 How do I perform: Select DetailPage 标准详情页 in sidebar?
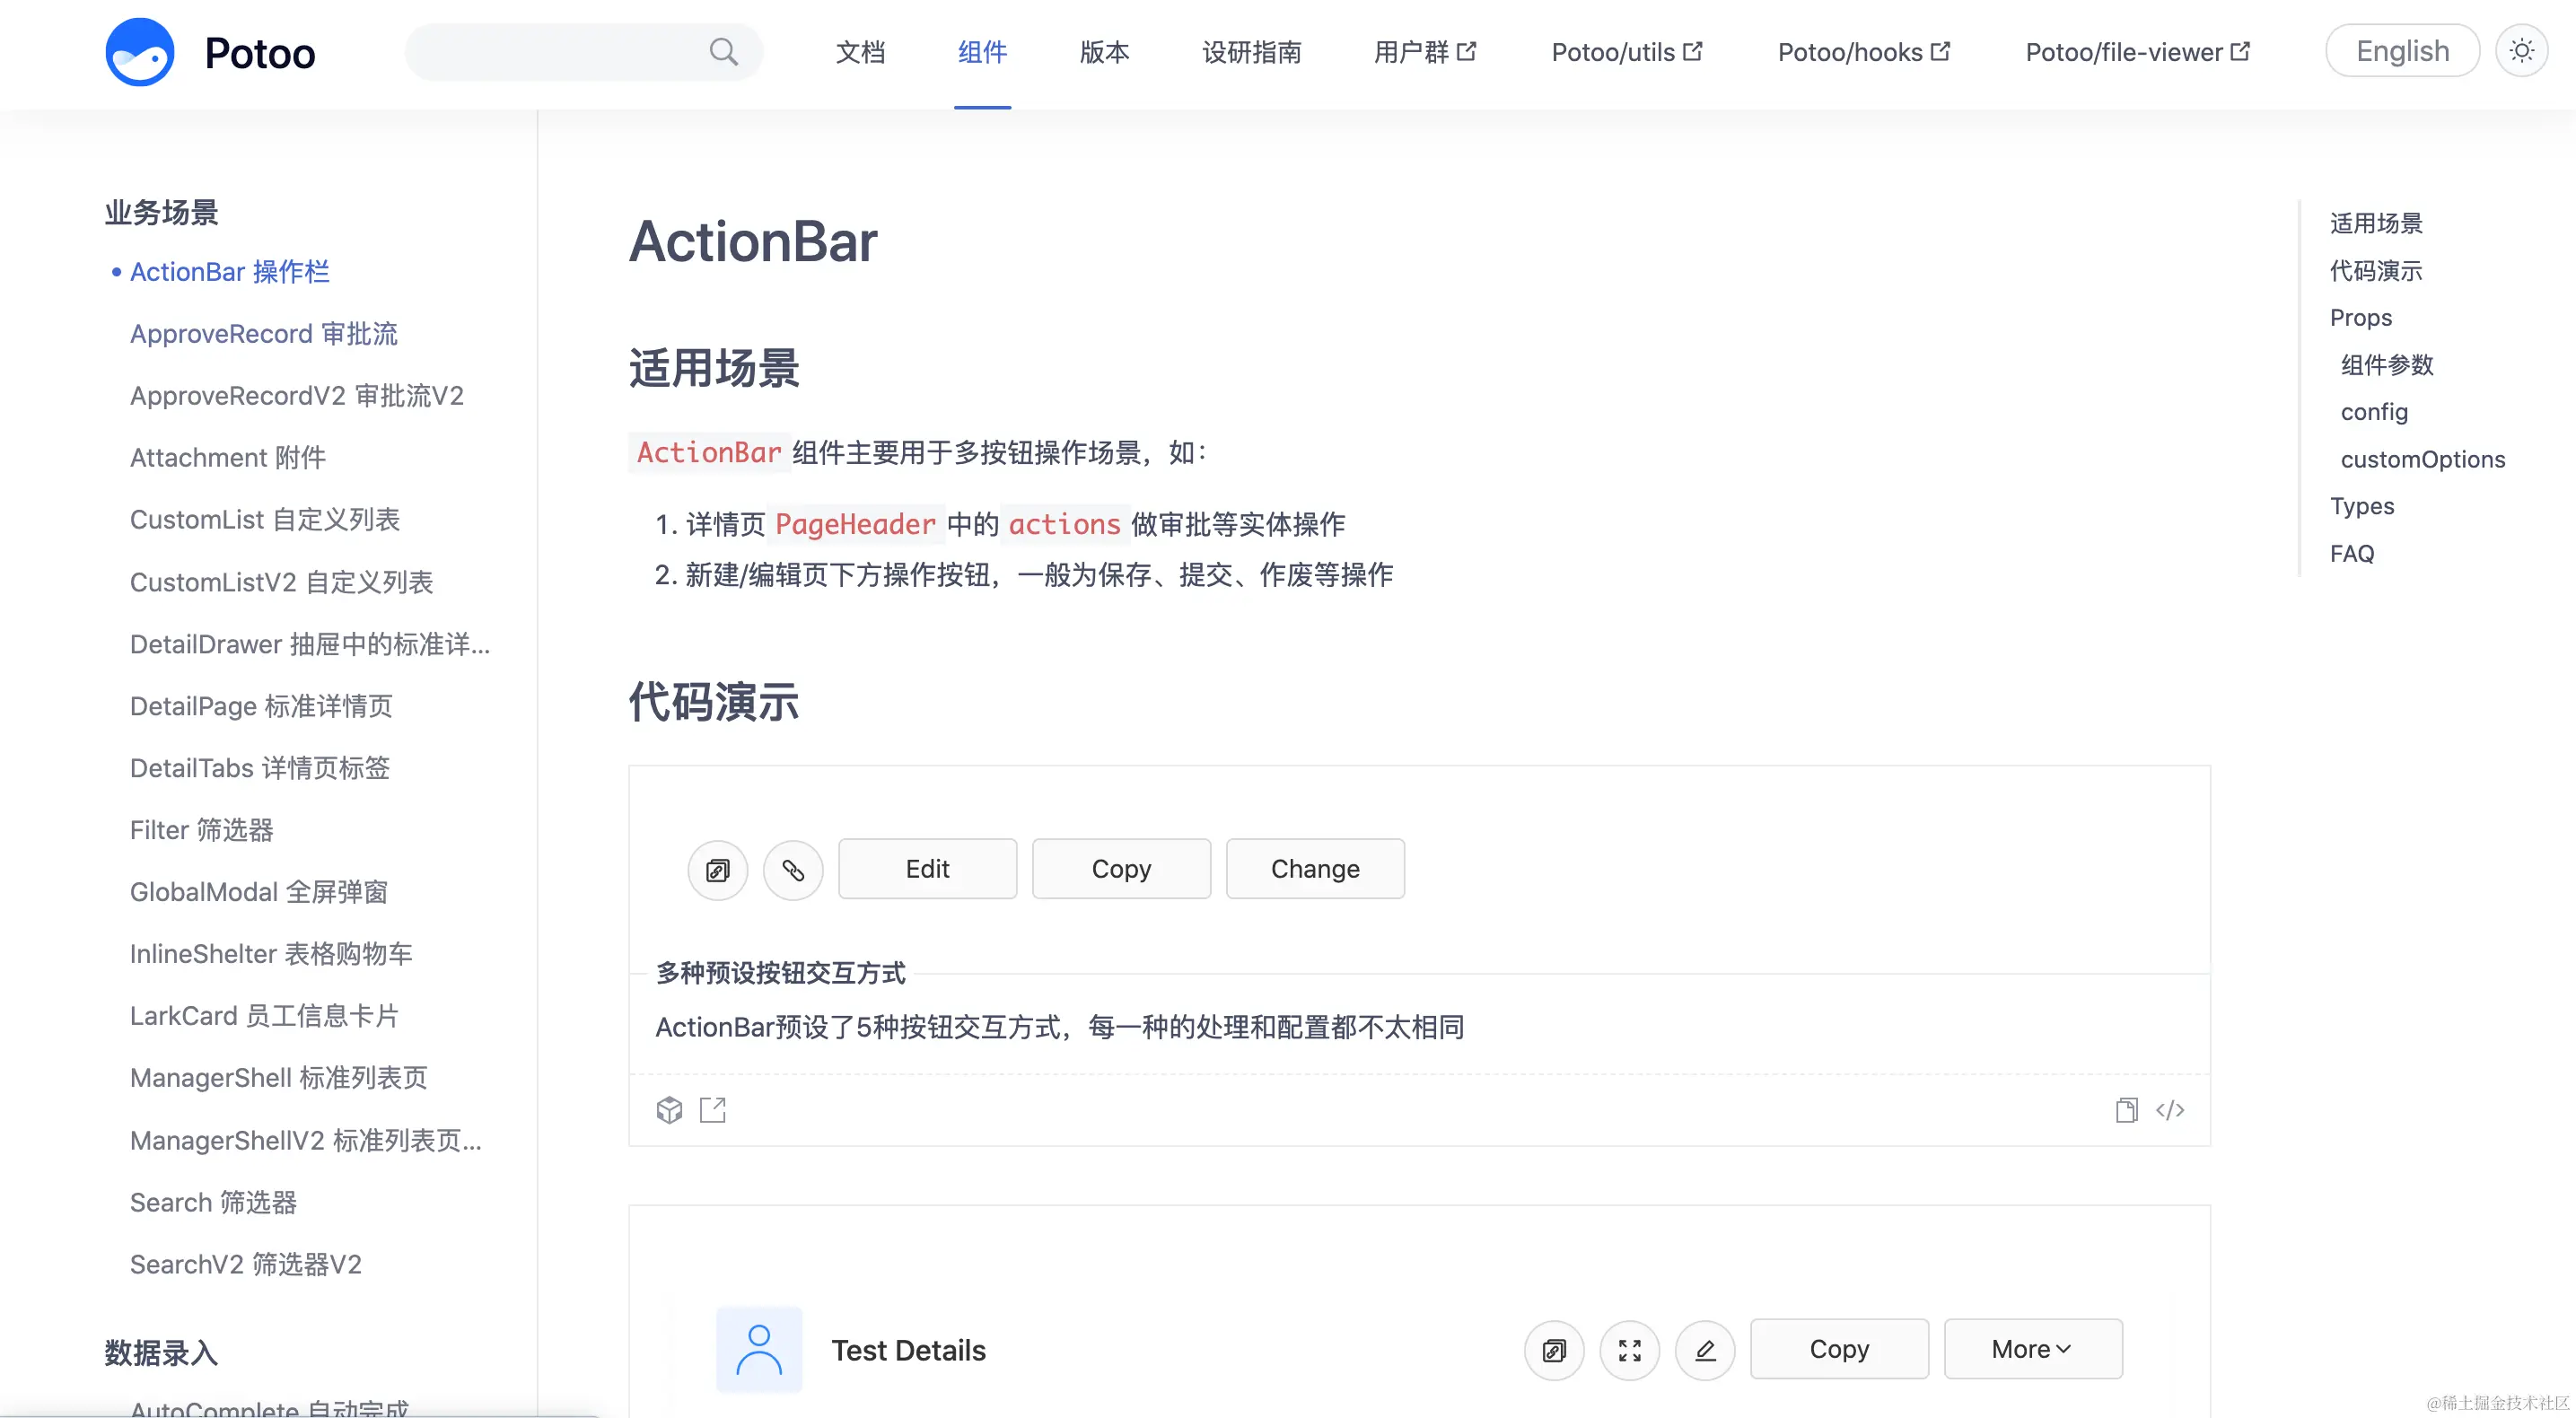click(x=261, y=706)
